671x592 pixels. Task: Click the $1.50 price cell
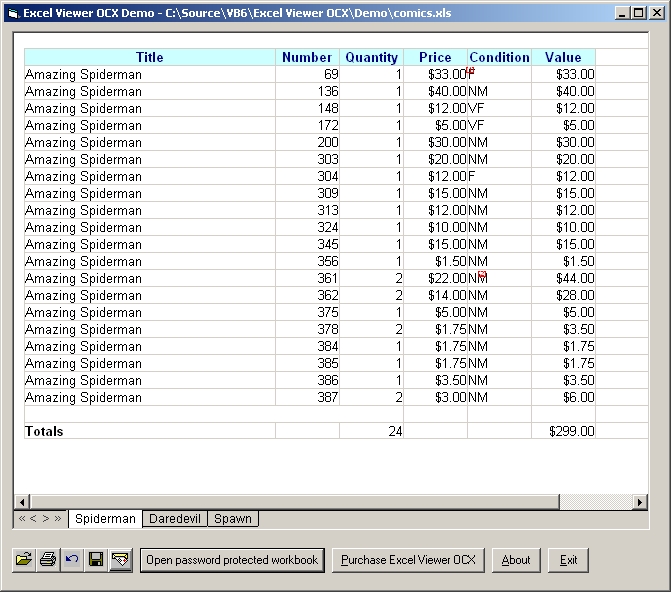[x=435, y=261]
